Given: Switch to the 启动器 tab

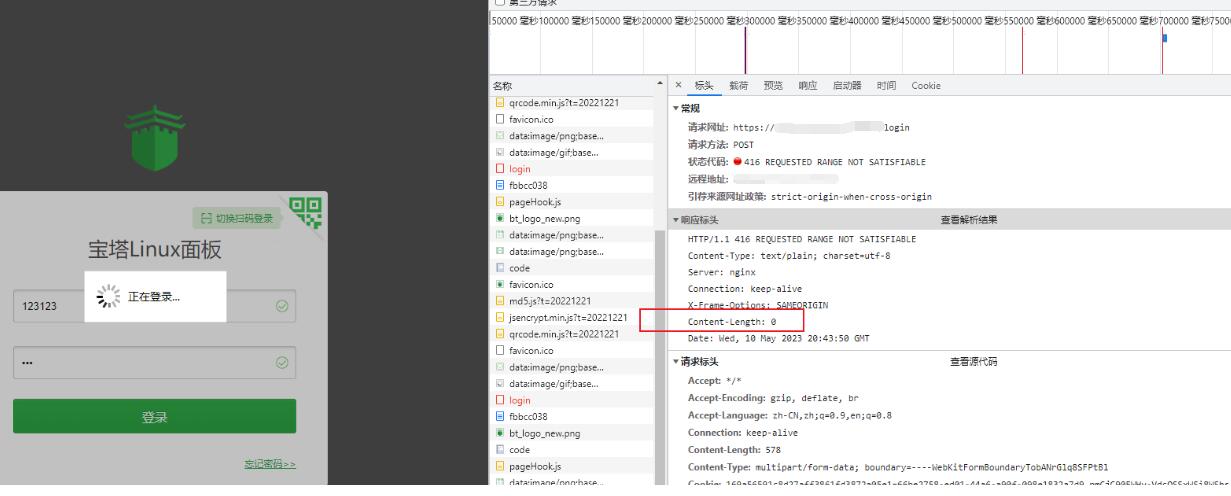Looking at the screenshot, I should 847,86.
